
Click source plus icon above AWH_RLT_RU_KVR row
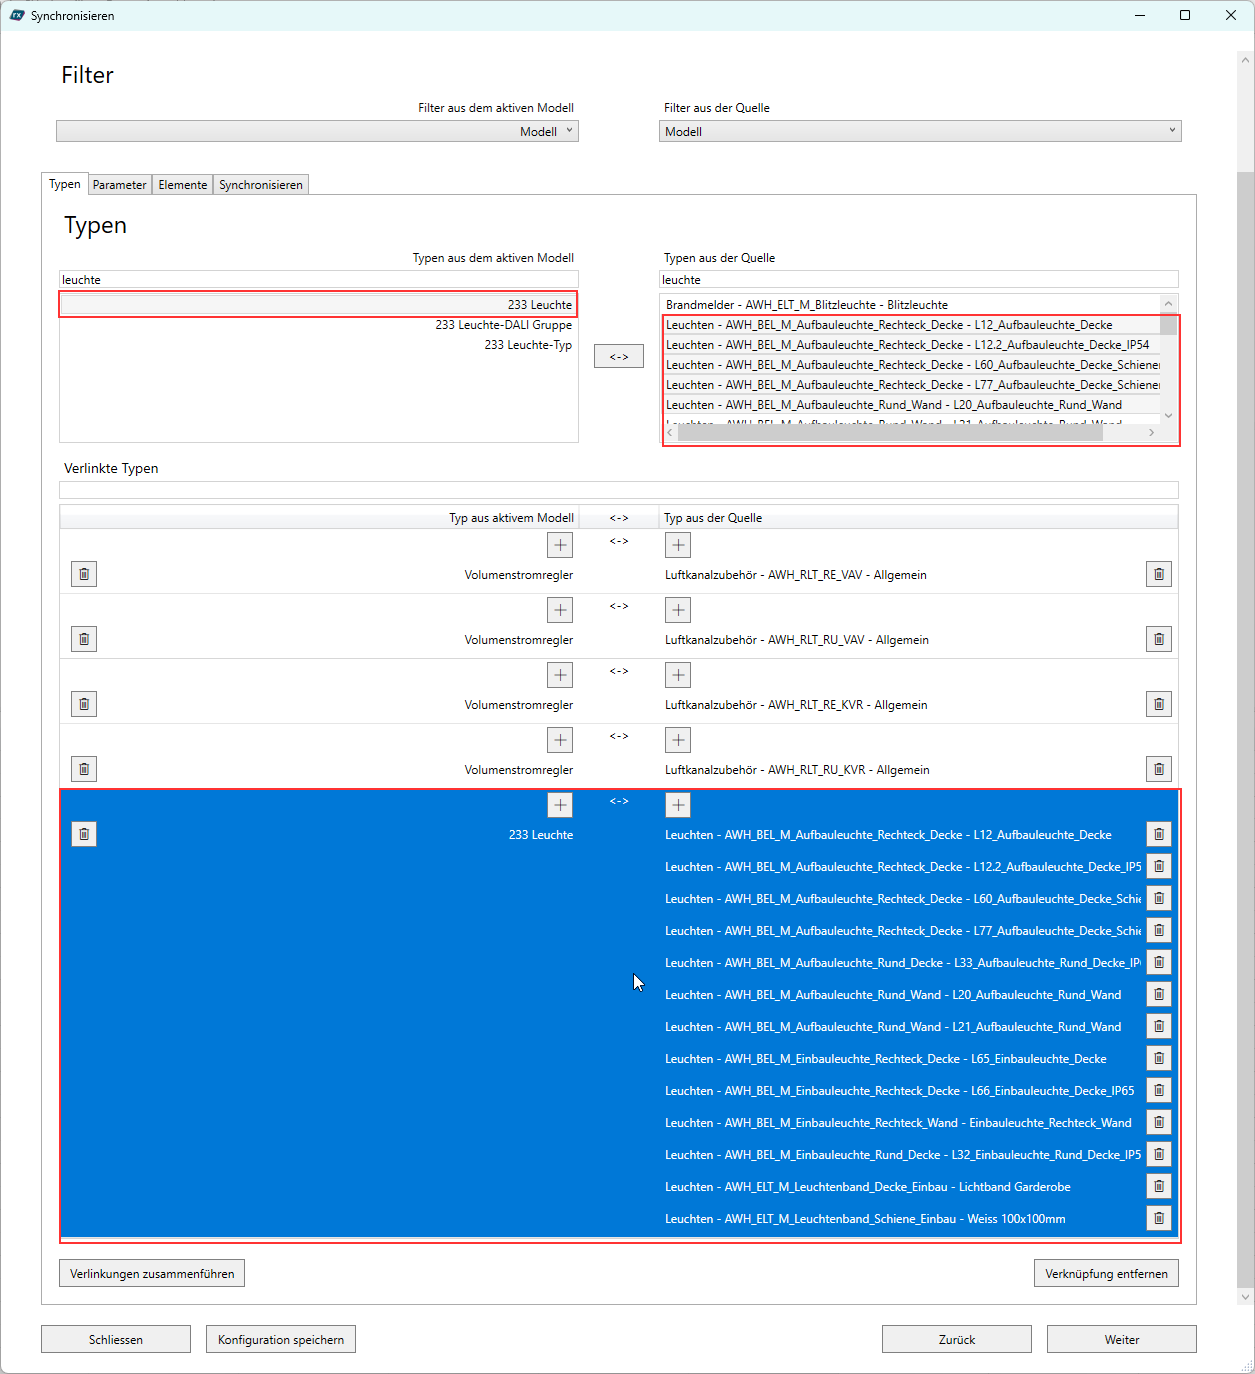pyautogui.click(x=678, y=740)
